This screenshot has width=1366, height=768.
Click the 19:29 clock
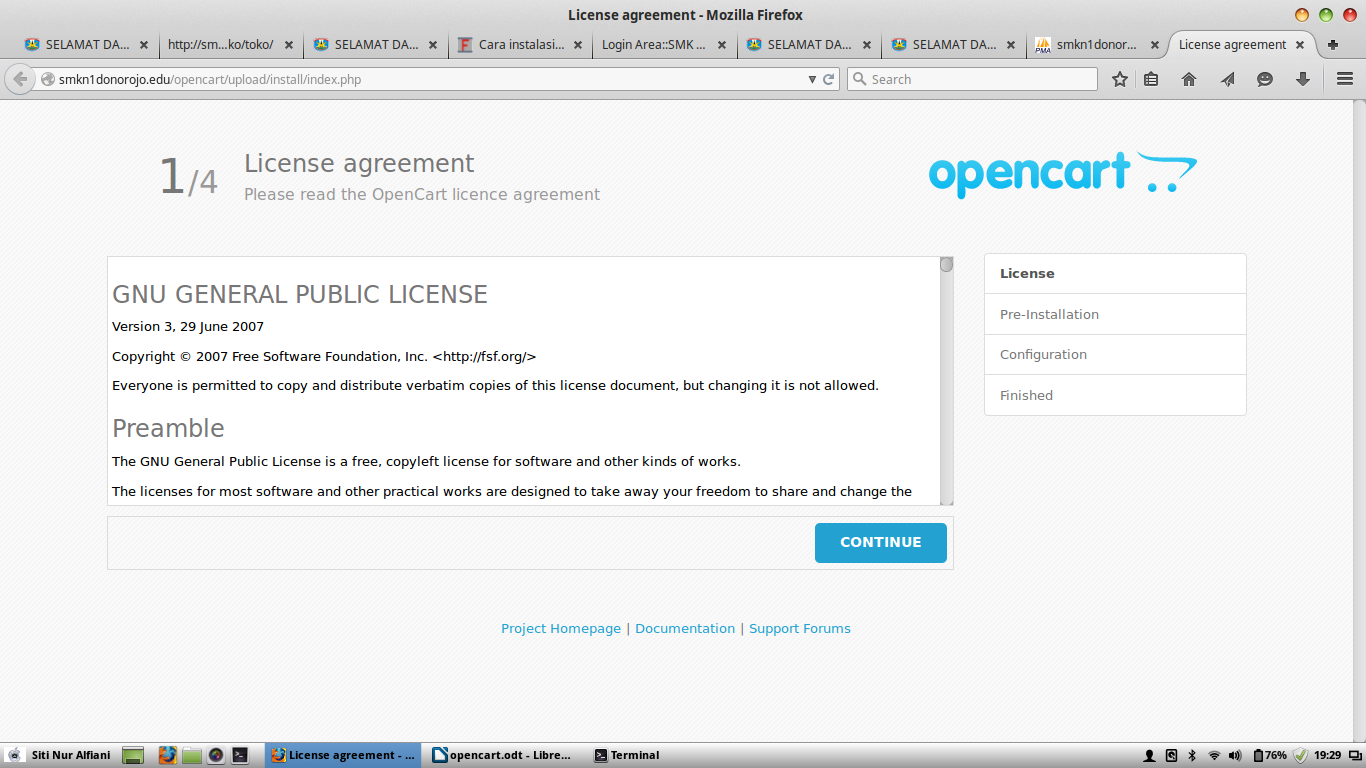pyautogui.click(x=1327, y=755)
